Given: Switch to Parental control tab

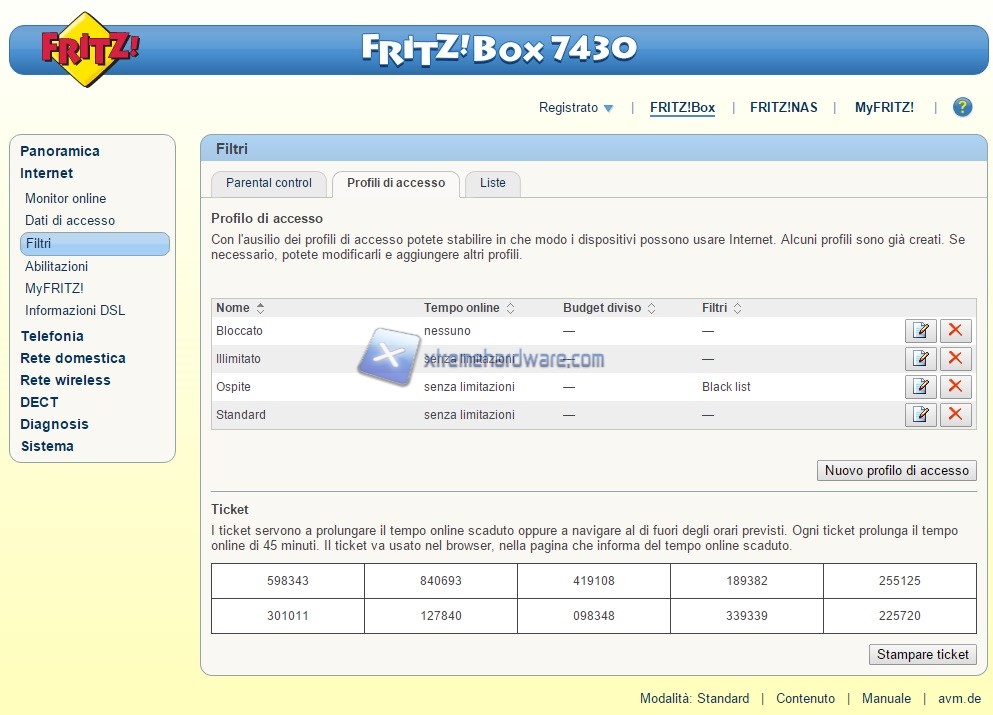Looking at the screenshot, I should pos(269,183).
